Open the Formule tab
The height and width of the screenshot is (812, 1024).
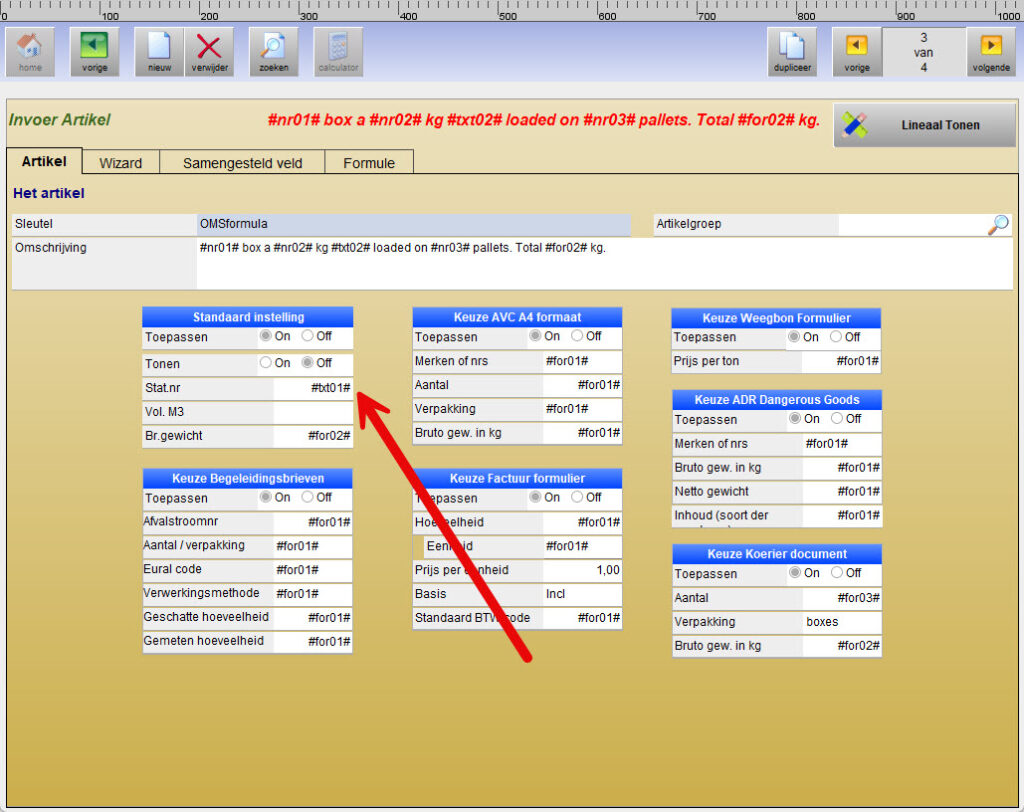tap(368, 163)
